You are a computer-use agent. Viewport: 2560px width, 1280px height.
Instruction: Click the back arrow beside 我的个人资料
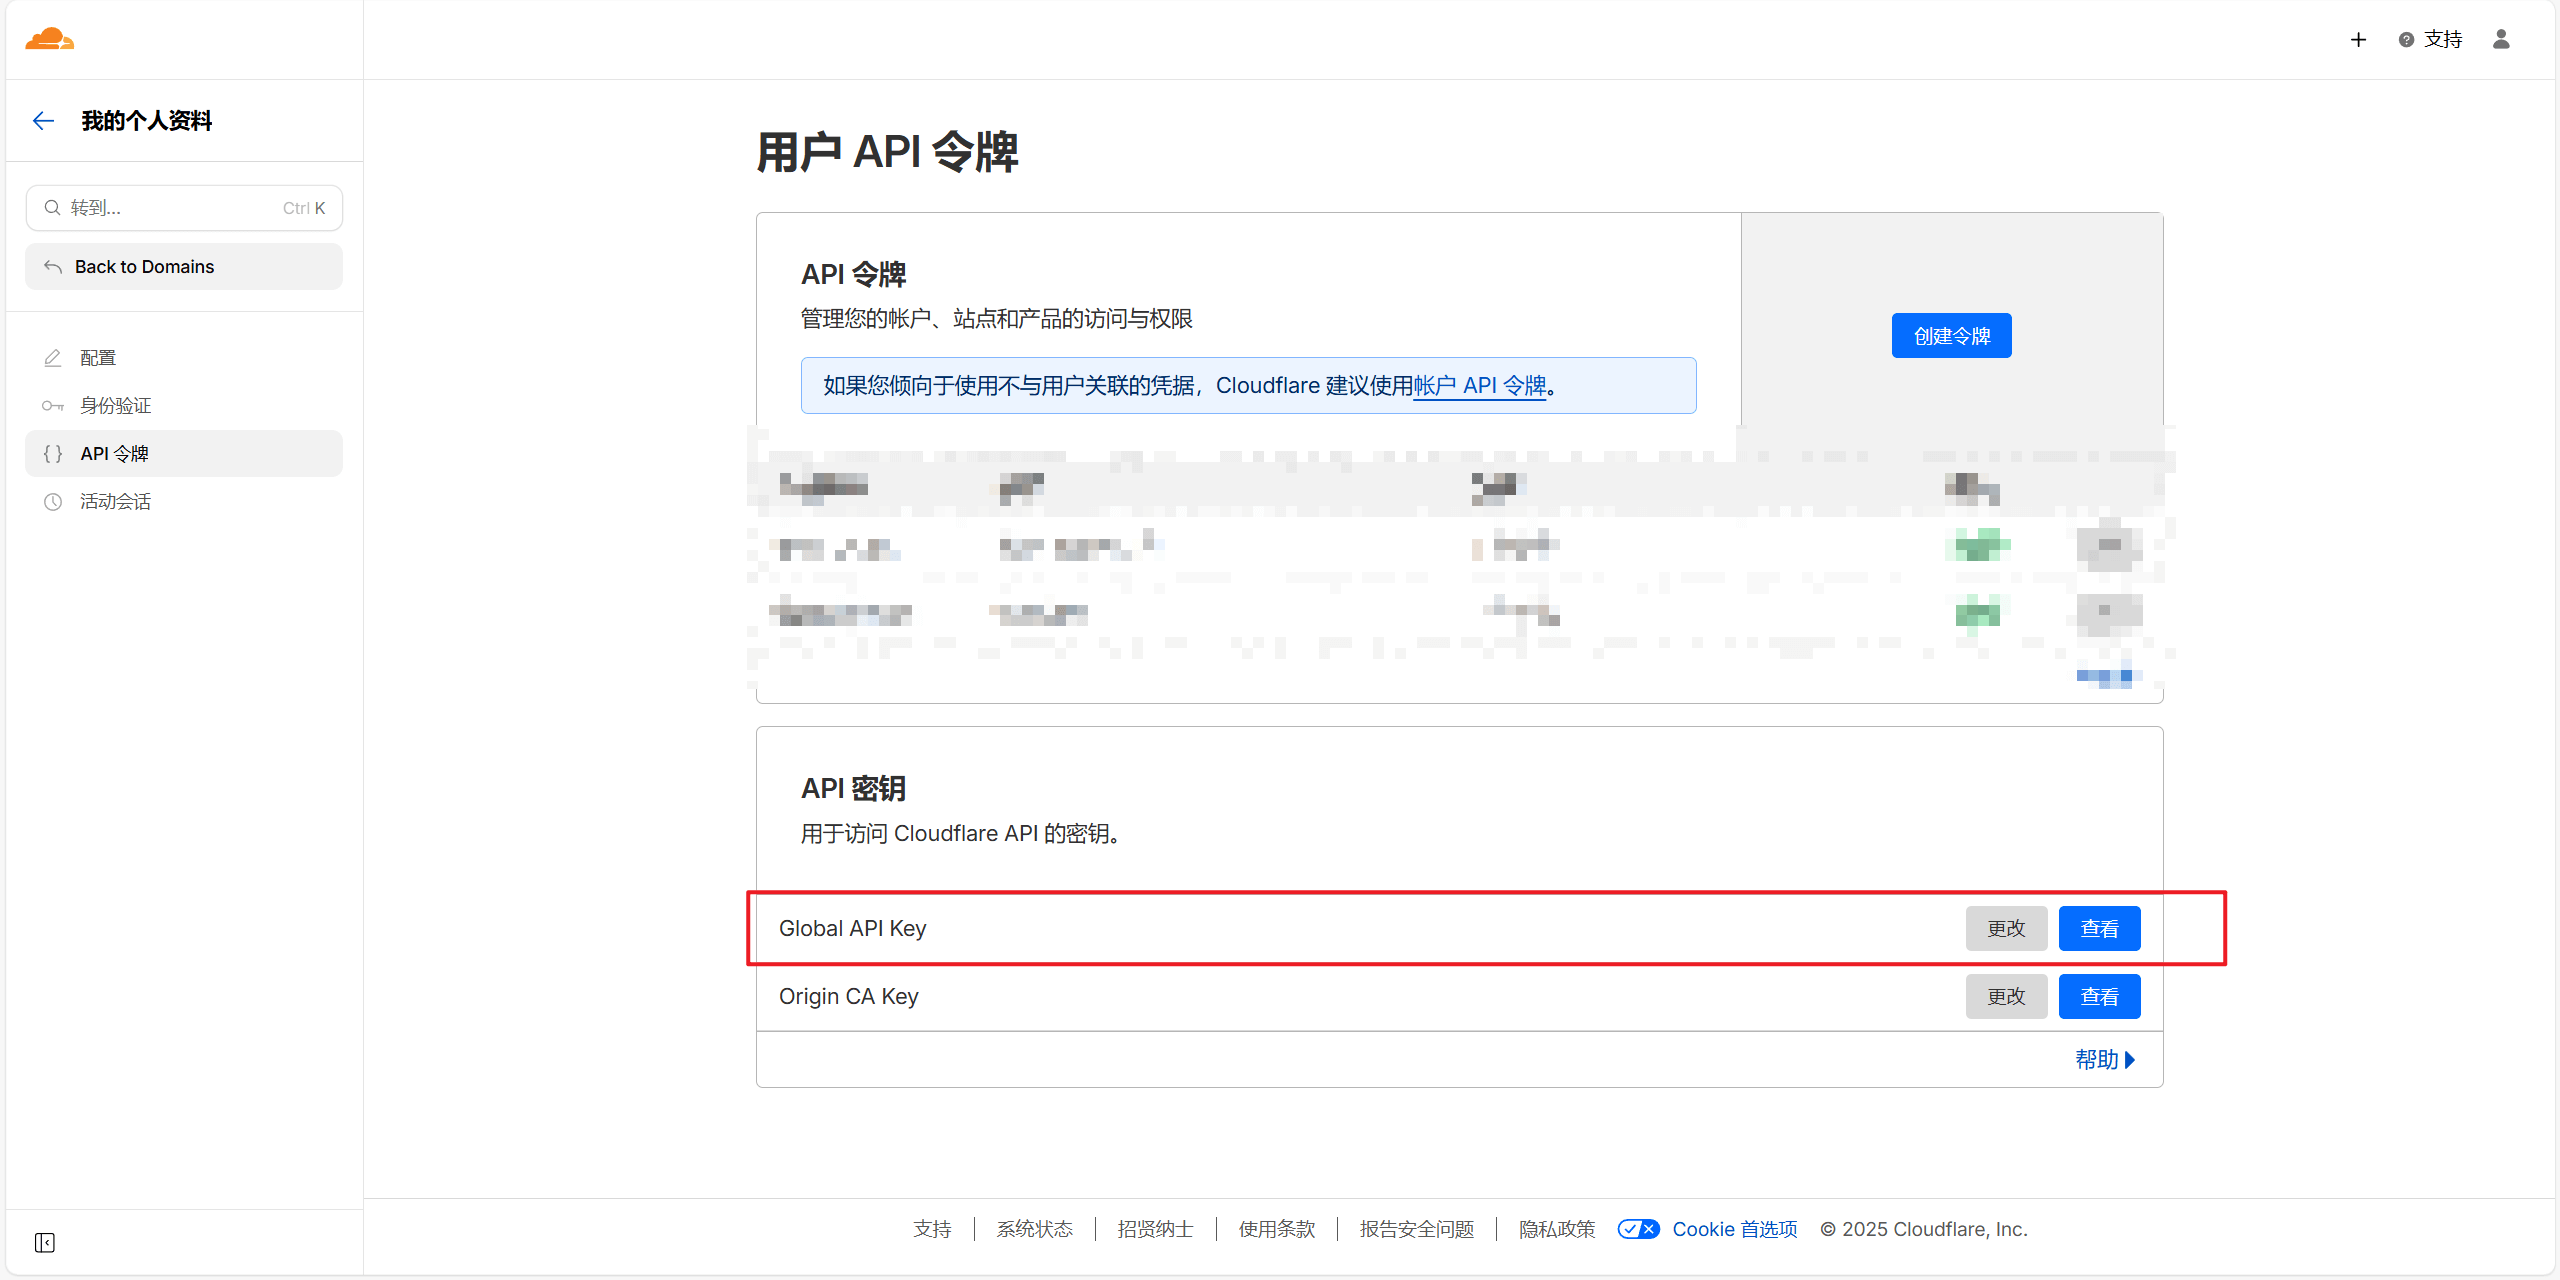pos(43,121)
